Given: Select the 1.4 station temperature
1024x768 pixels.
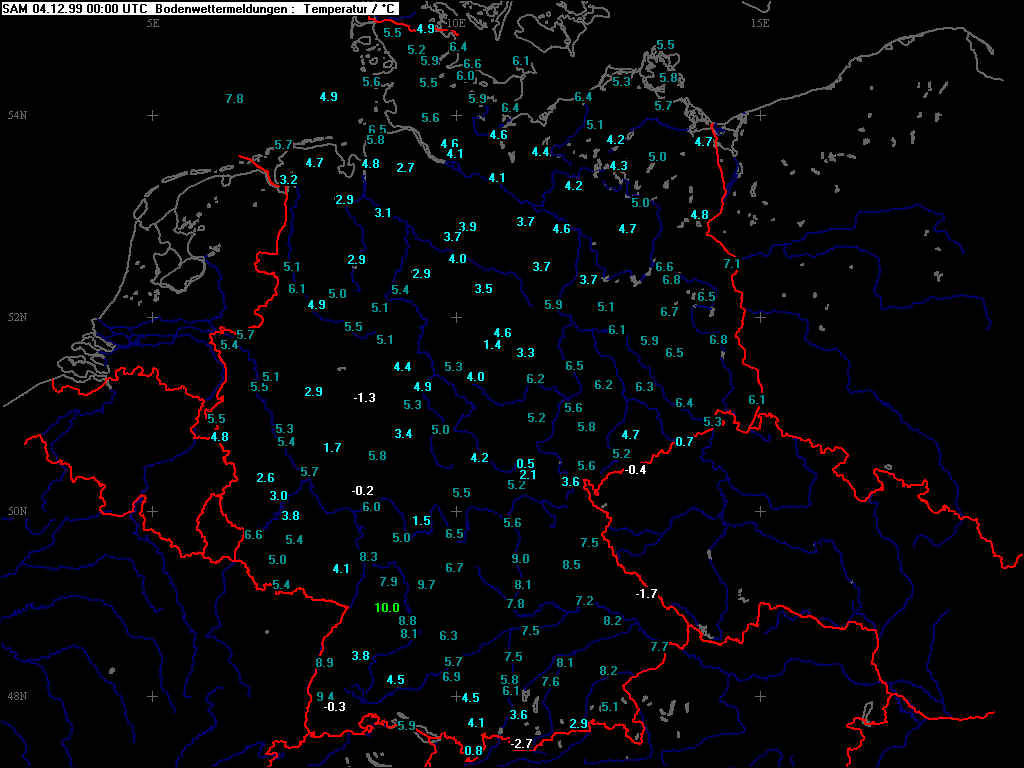Looking at the screenshot, I should point(492,345).
